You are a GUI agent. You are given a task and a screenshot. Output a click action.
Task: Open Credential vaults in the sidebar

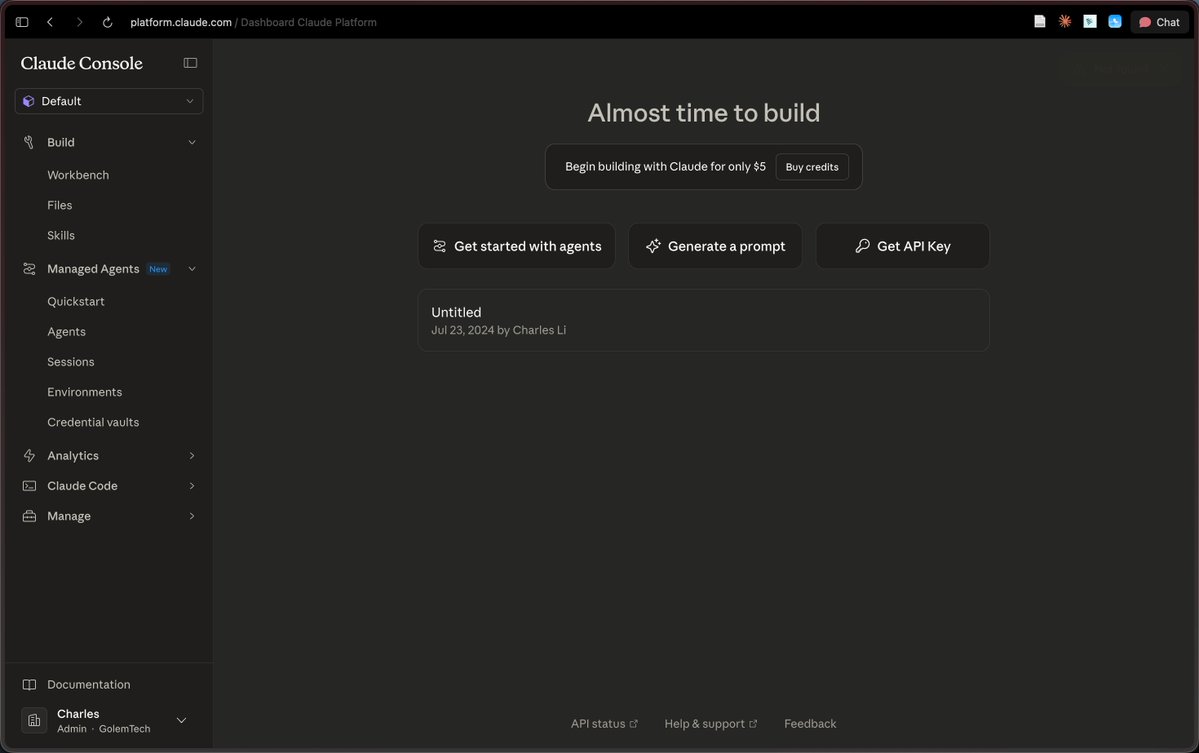pyautogui.click(x=93, y=422)
